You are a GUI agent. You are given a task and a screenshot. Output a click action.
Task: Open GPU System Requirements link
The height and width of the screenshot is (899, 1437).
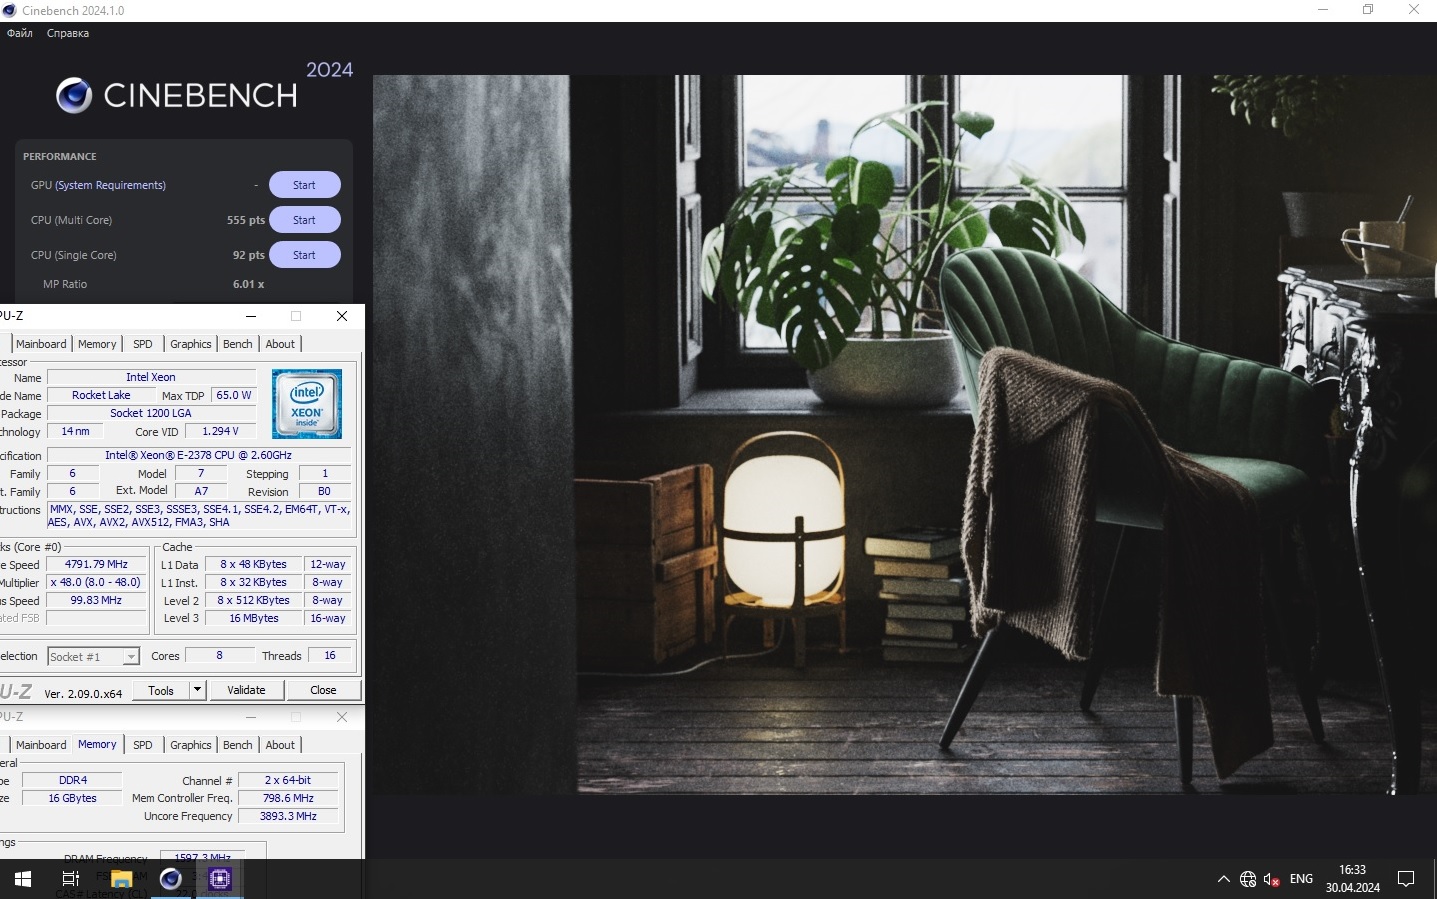[110, 185]
